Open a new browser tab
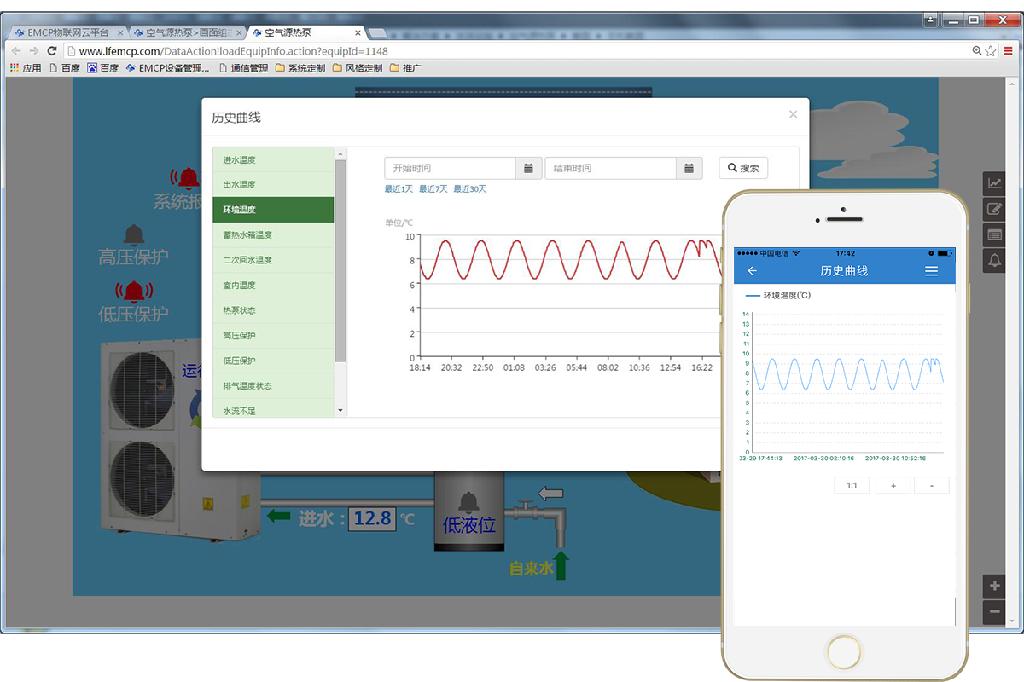The image size is (1024, 682). 377,33
